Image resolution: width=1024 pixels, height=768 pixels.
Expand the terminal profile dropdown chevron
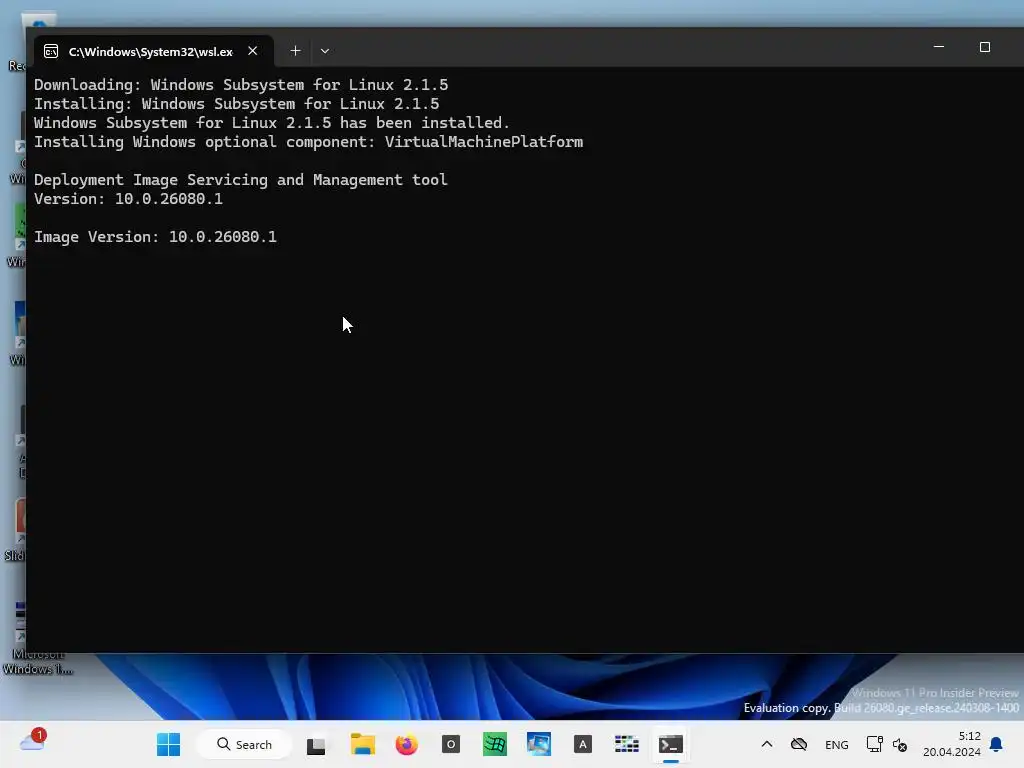point(325,51)
